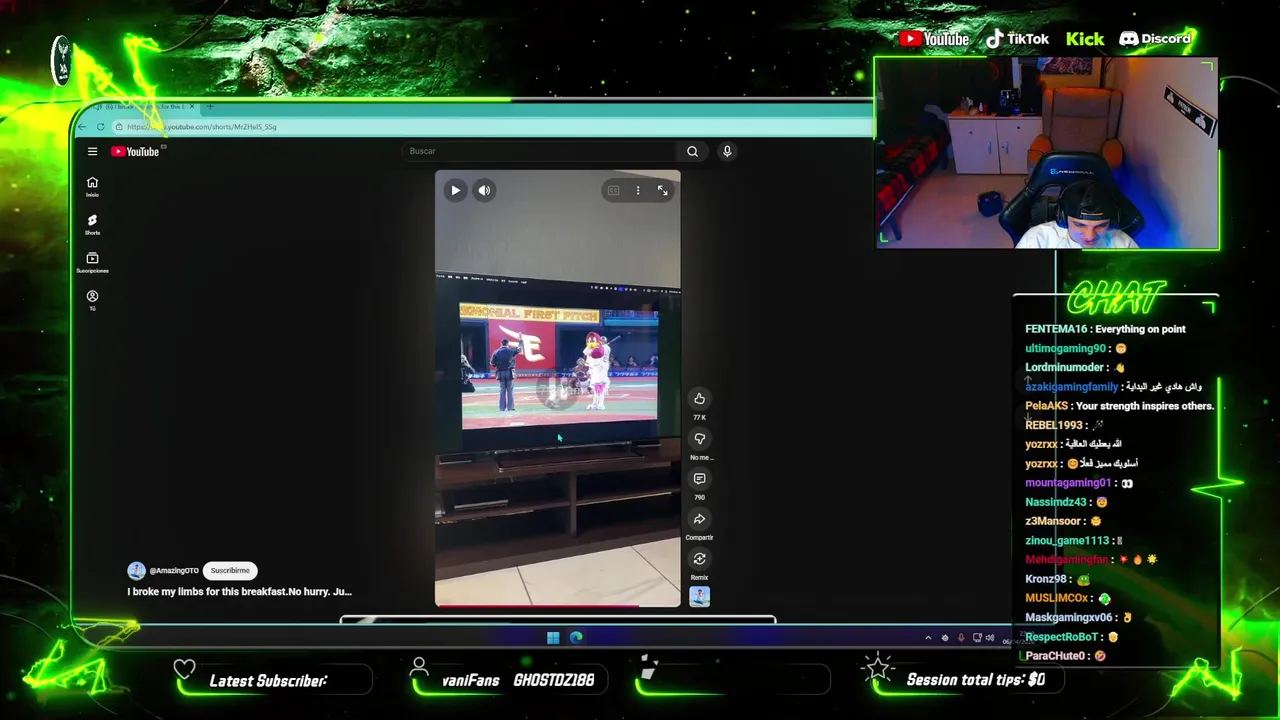Click PelaAKS 'Your strength inspires others' message

click(x=1119, y=406)
